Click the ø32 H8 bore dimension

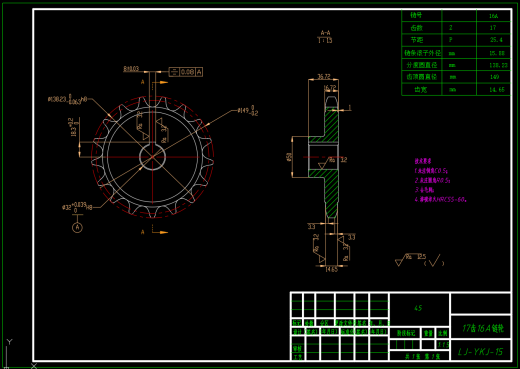[x=77, y=207]
